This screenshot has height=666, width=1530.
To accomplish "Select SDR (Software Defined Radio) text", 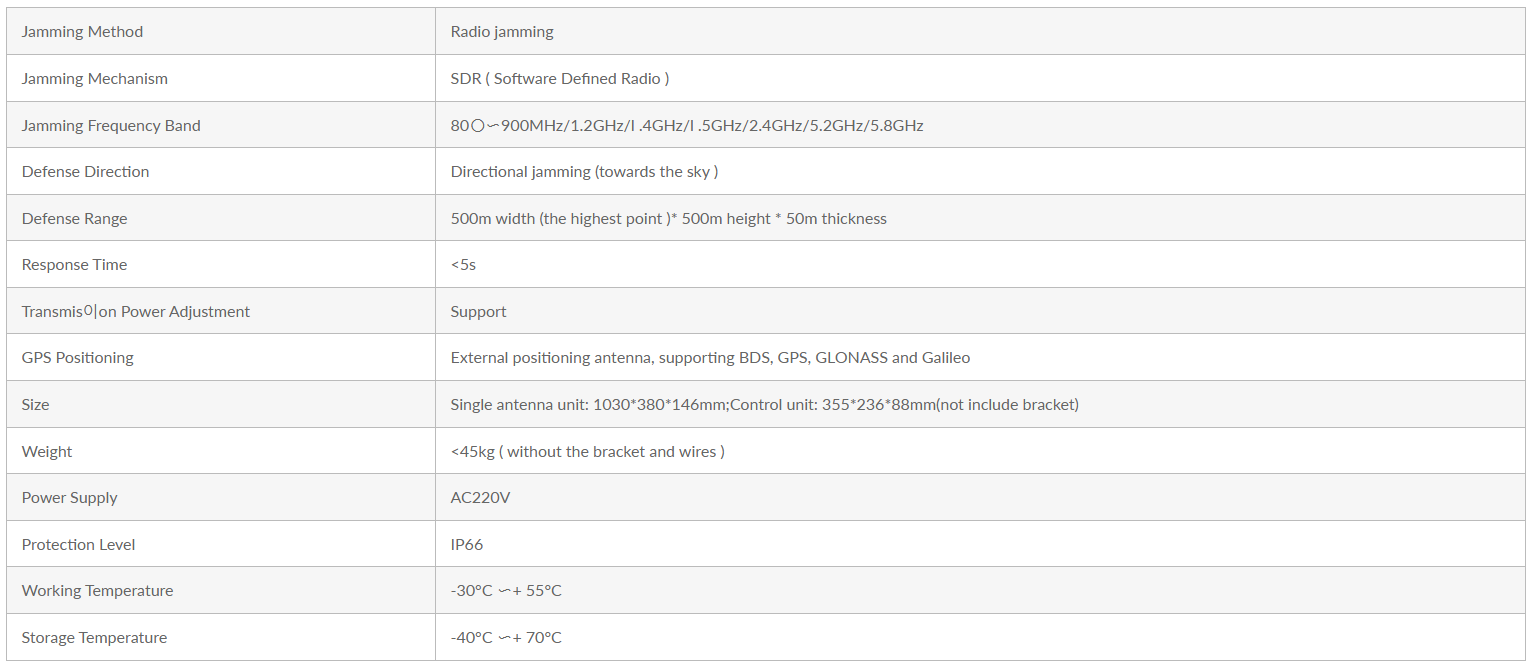I will [560, 78].
